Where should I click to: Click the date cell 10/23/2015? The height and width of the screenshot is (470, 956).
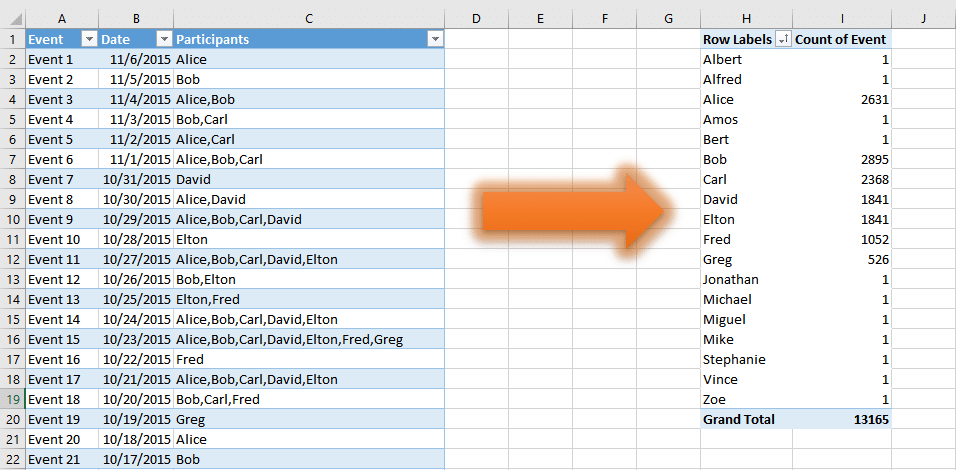pos(136,339)
